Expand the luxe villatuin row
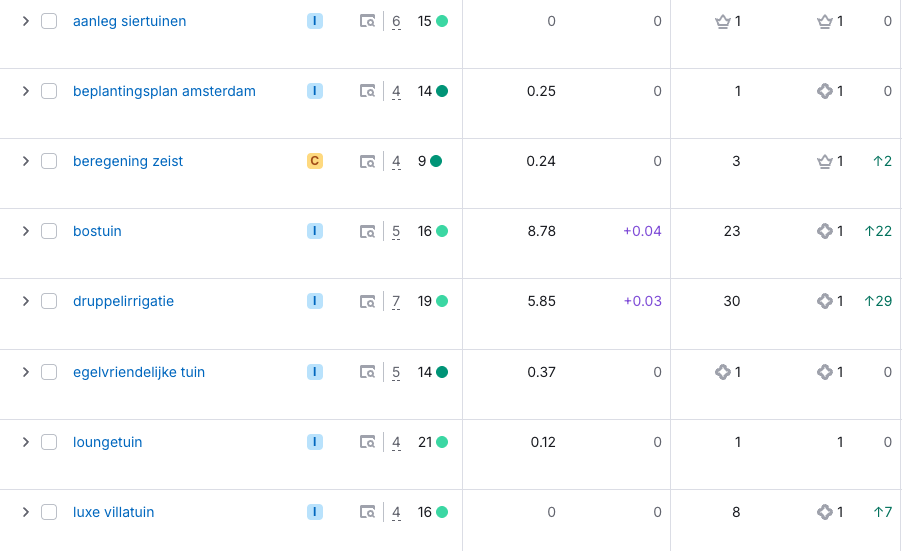 [26, 512]
